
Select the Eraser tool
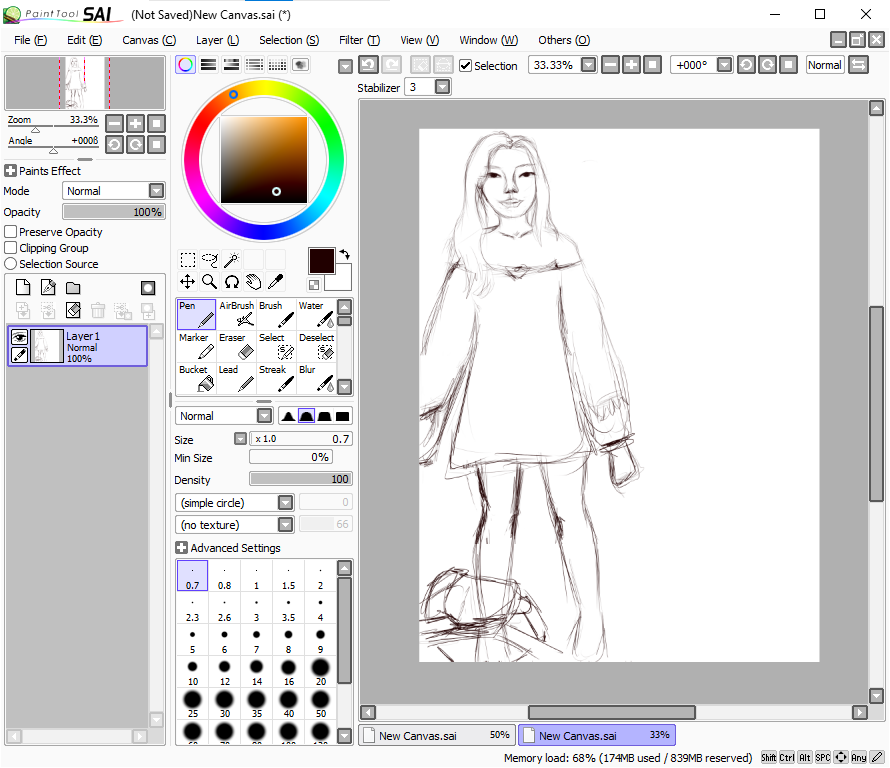point(236,346)
